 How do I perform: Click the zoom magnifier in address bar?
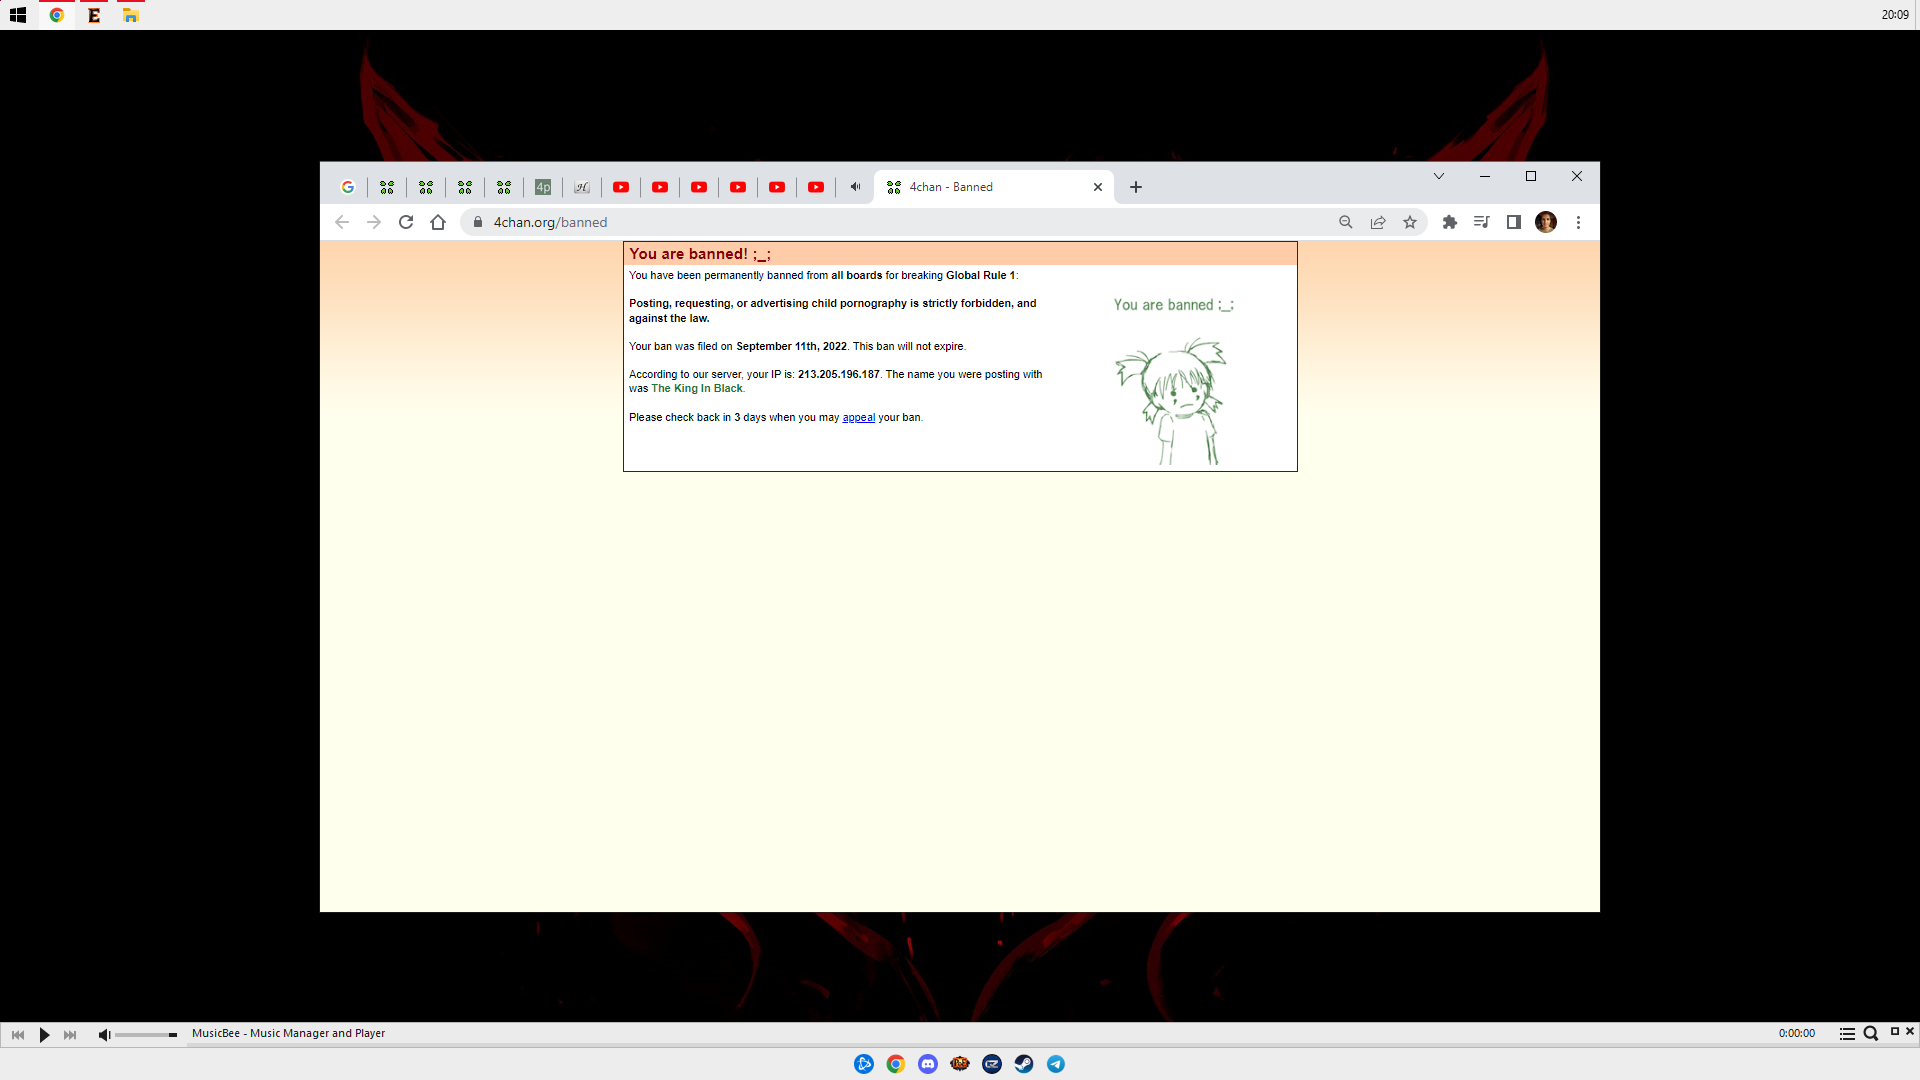coord(1346,222)
